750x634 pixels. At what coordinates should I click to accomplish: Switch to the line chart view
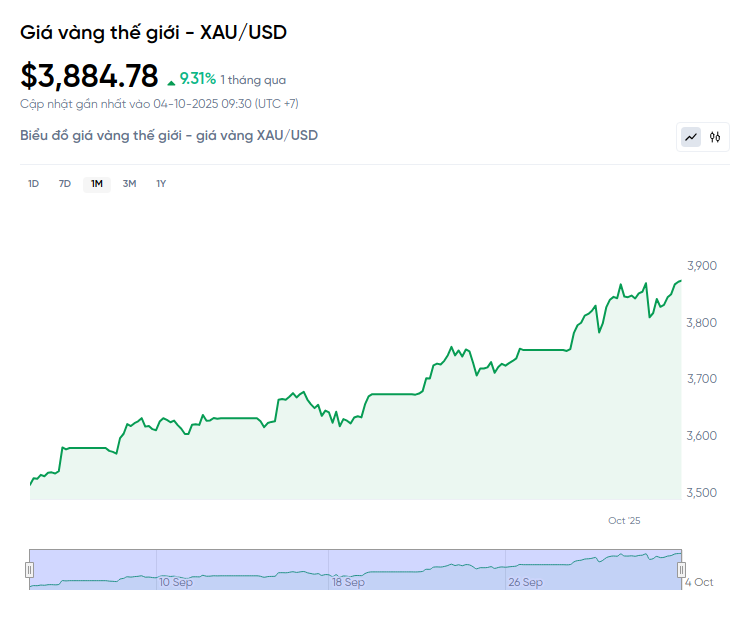[691, 137]
